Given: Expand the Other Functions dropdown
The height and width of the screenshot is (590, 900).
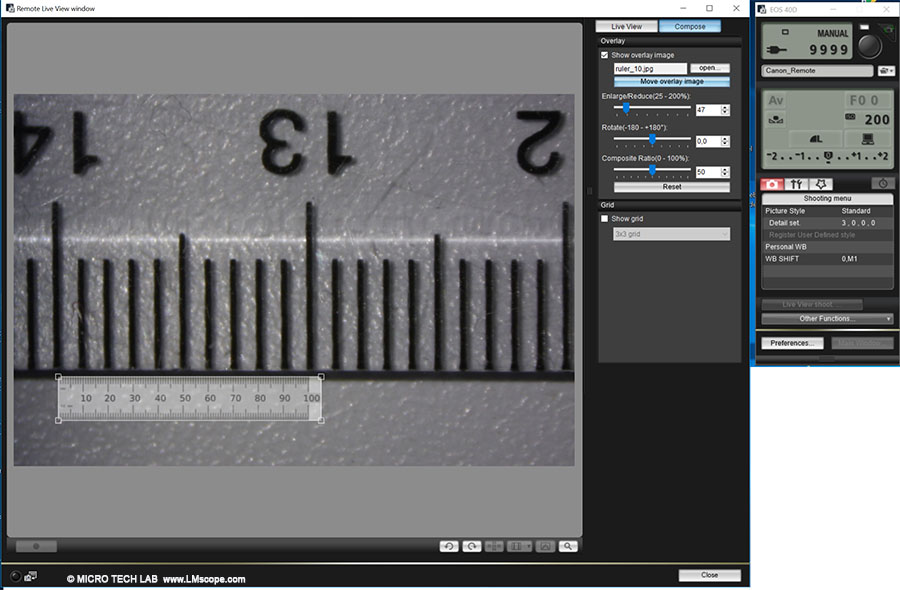Looking at the screenshot, I should 826,319.
